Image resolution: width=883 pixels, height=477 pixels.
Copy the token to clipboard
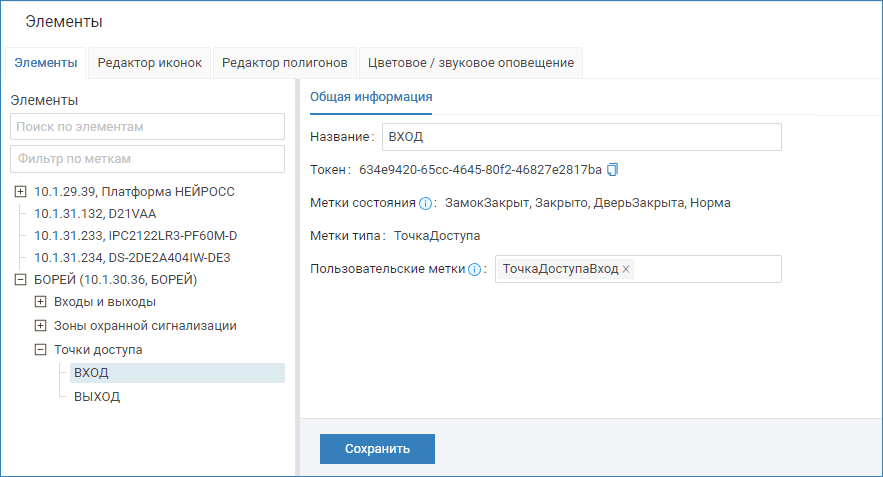point(614,169)
